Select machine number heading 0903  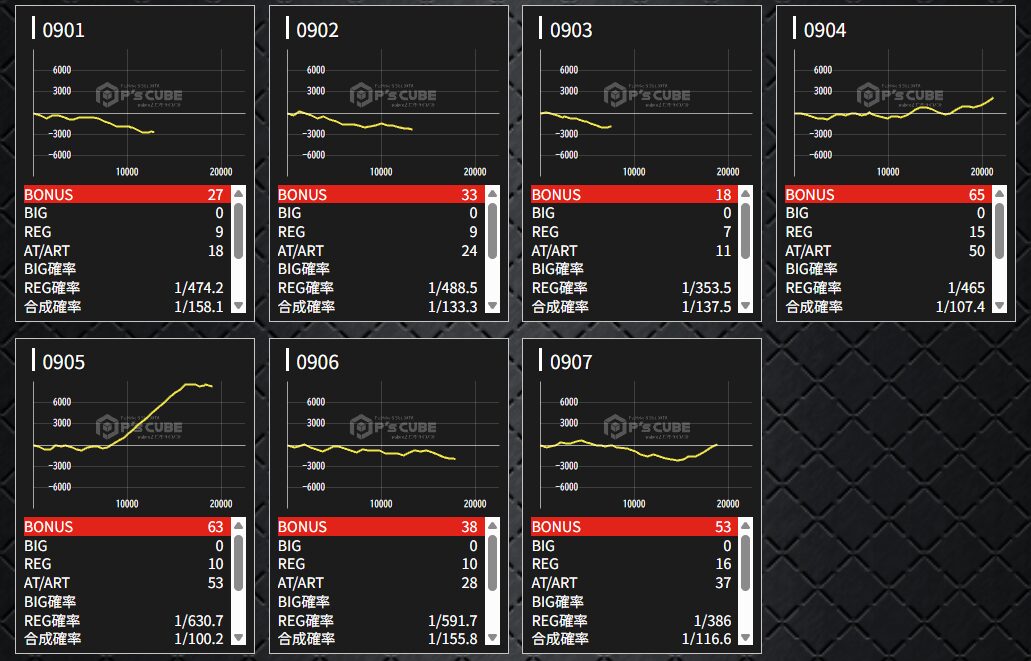pyautogui.click(x=571, y=30)
